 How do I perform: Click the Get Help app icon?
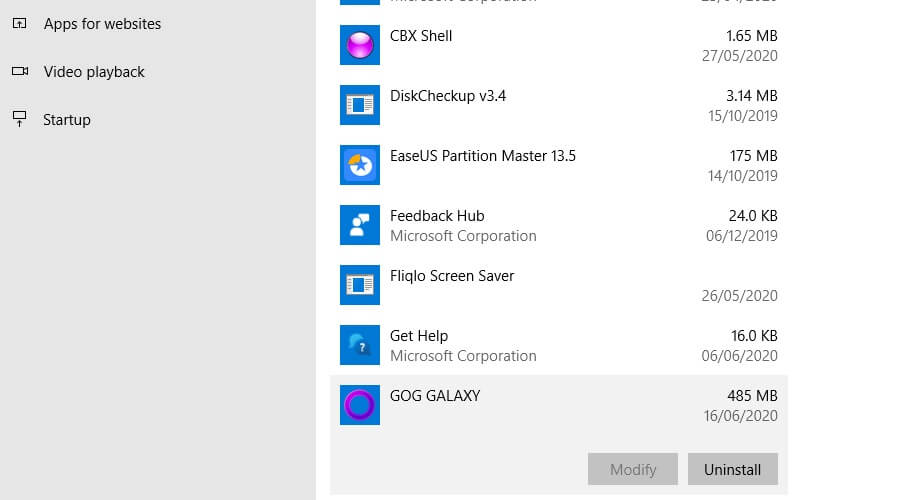click(360, 345)
